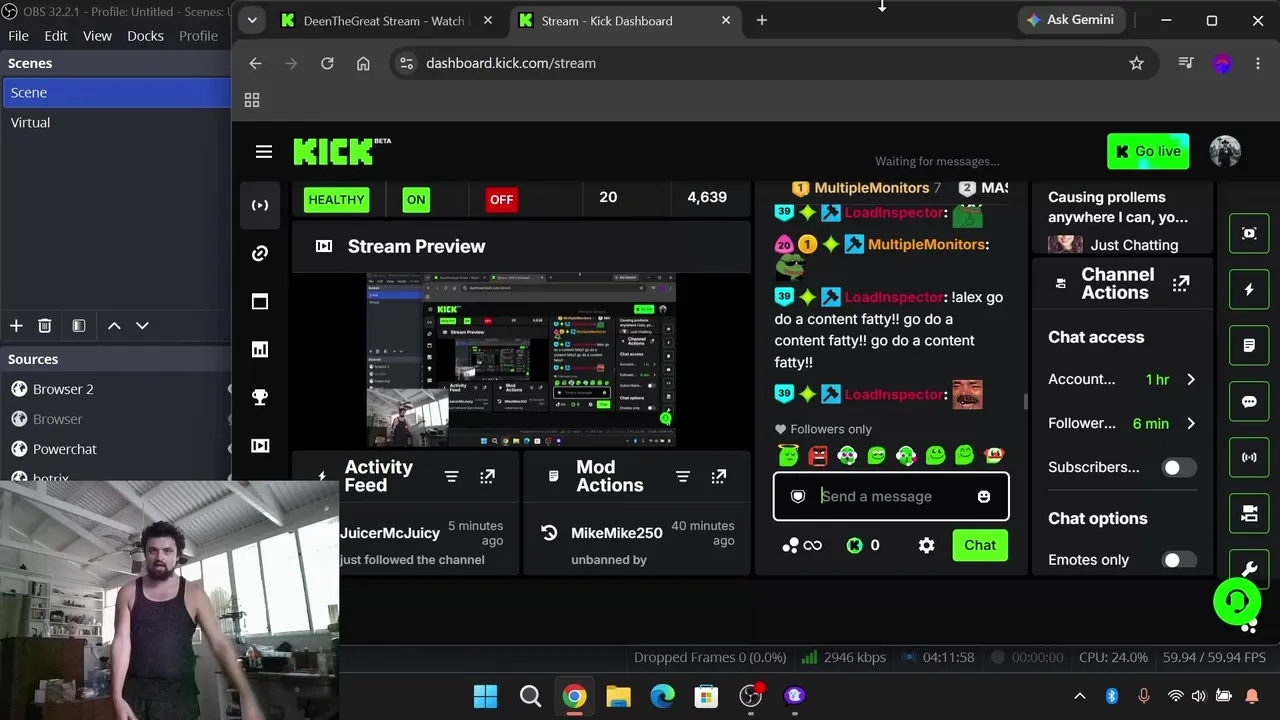
Task: Open the bar chart analytics icon in the sidebar
Action: 260,349
